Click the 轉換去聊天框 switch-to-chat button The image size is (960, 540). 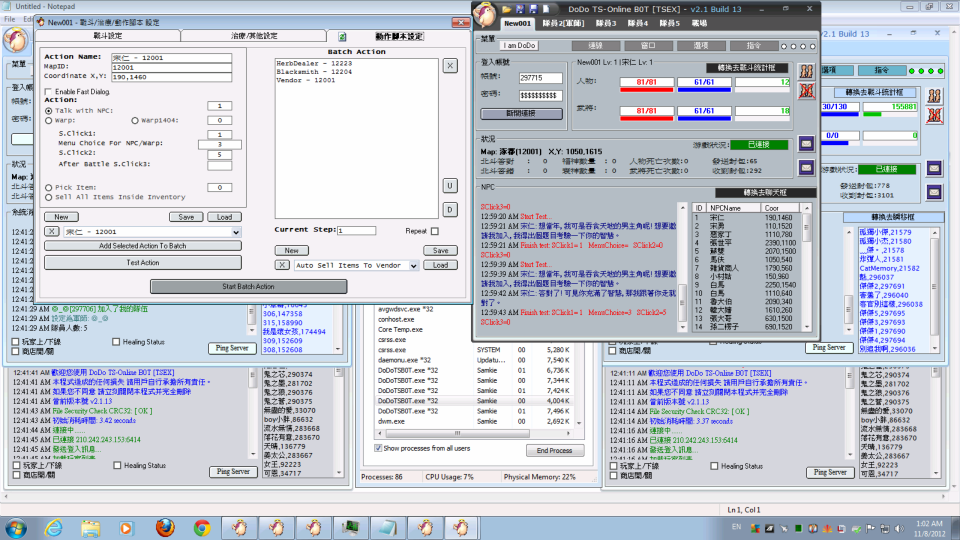(x=765, y=192)
